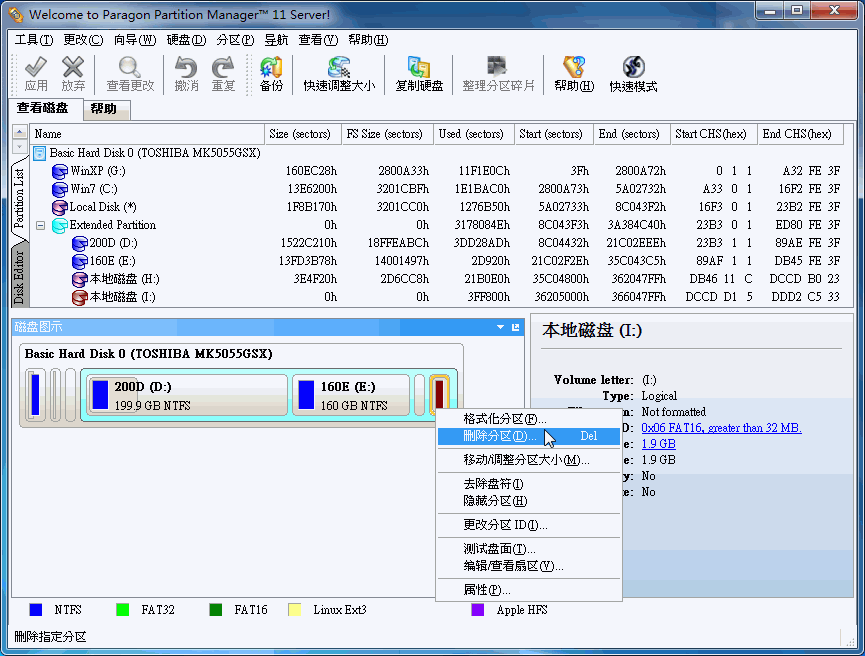Start Express Resize (快速调整大小) toolbar icon
The width and height of the screenshot is (865, 656).
tap(339, 68)
